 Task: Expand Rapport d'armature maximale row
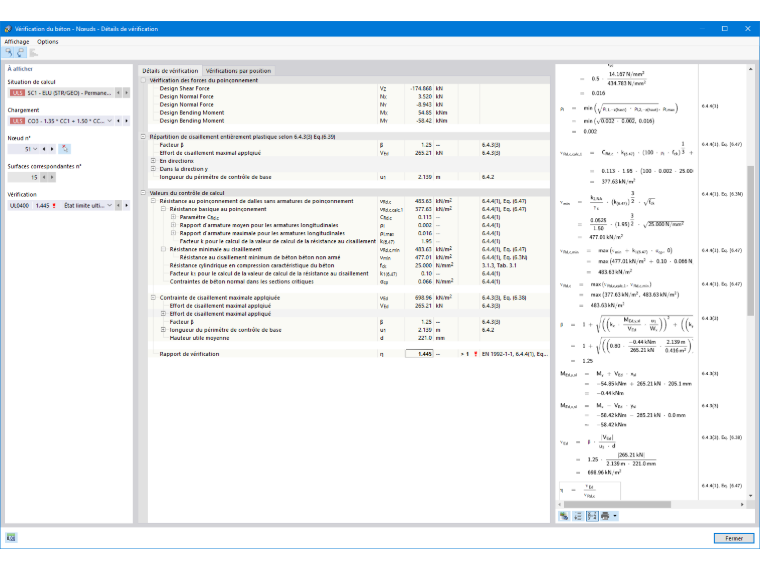tap(174, 233)
